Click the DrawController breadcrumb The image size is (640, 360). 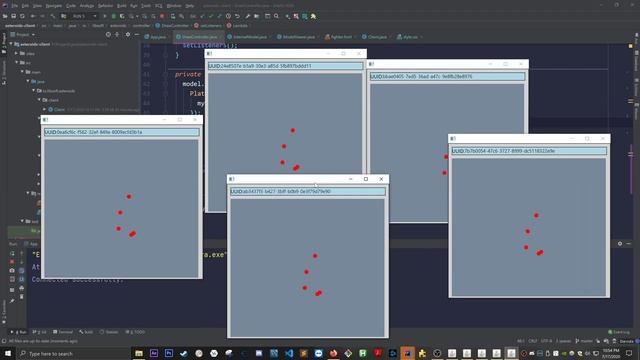point(172,25)
